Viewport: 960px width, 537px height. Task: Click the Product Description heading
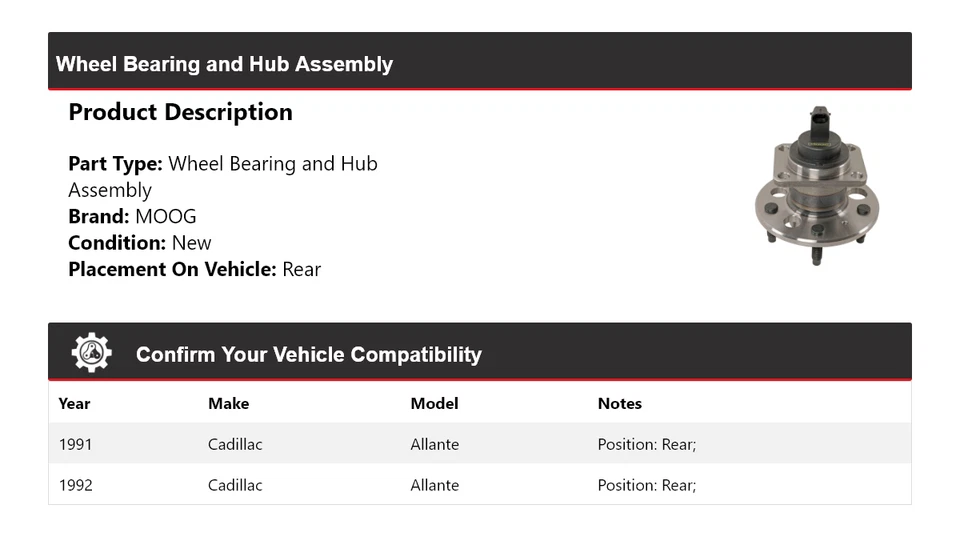(181, 112)
